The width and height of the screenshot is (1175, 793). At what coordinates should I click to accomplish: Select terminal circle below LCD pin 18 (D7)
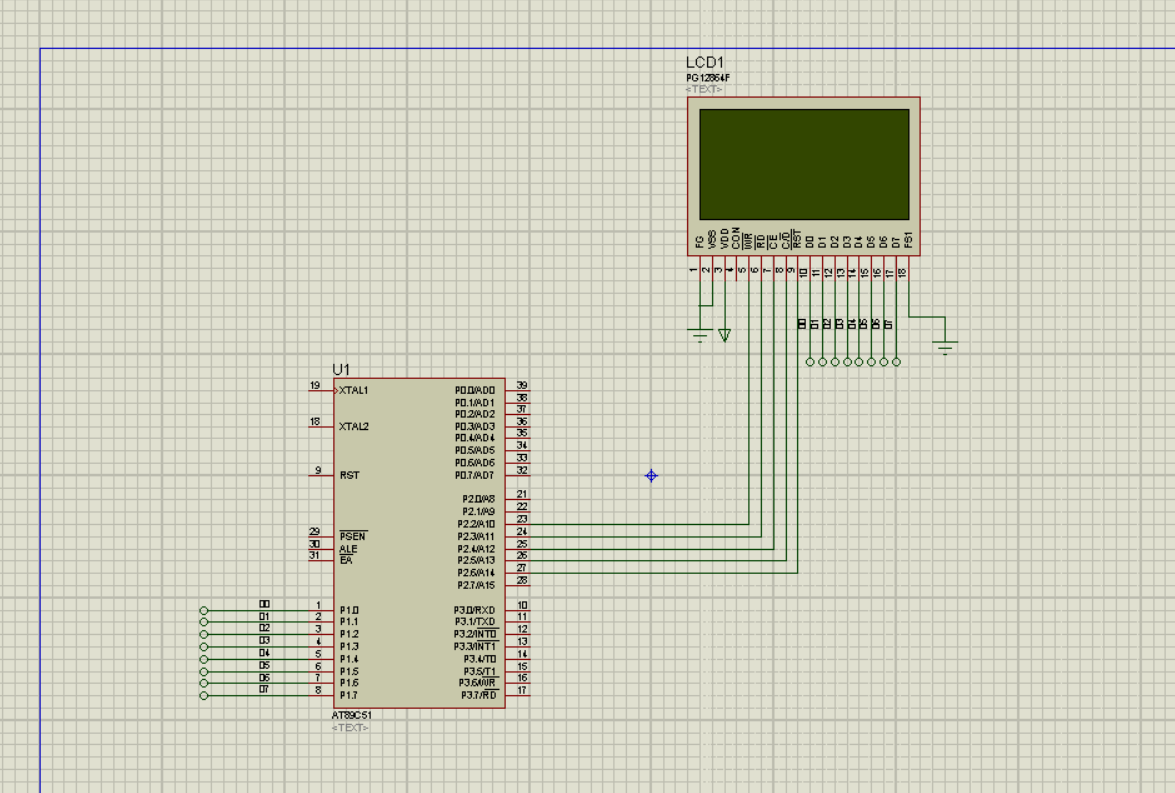(896, 362)
